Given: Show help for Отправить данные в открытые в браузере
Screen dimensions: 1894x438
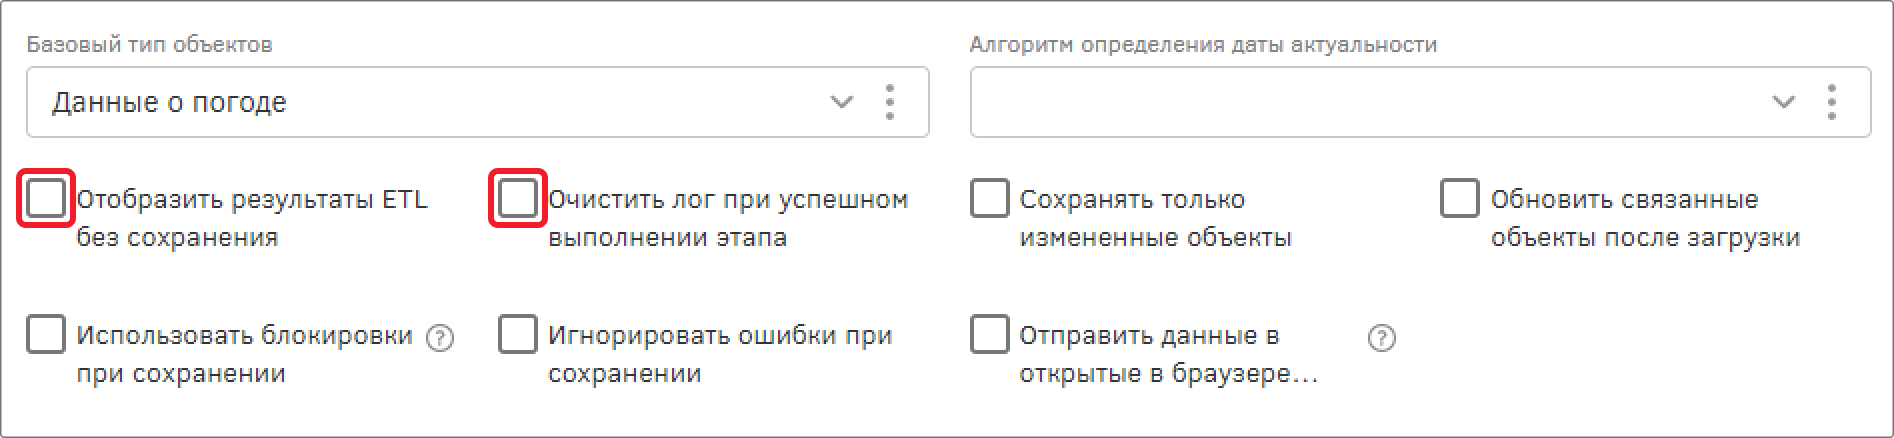Looking at the screenshot, I should coord(1381,338).
